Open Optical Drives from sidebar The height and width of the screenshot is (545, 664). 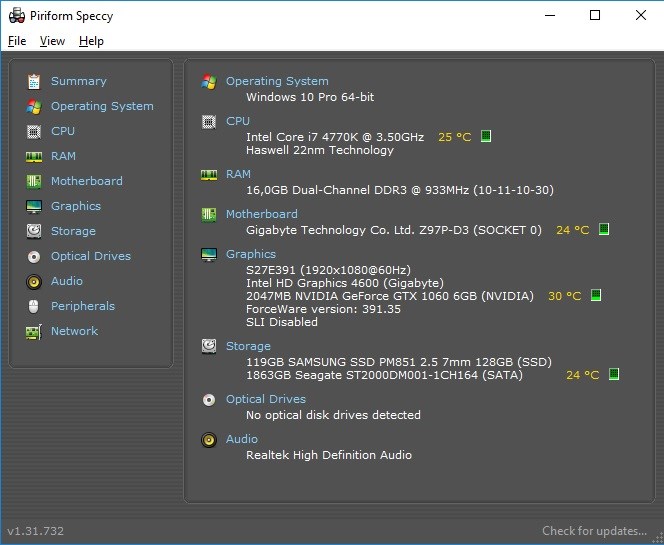(91, 256)
